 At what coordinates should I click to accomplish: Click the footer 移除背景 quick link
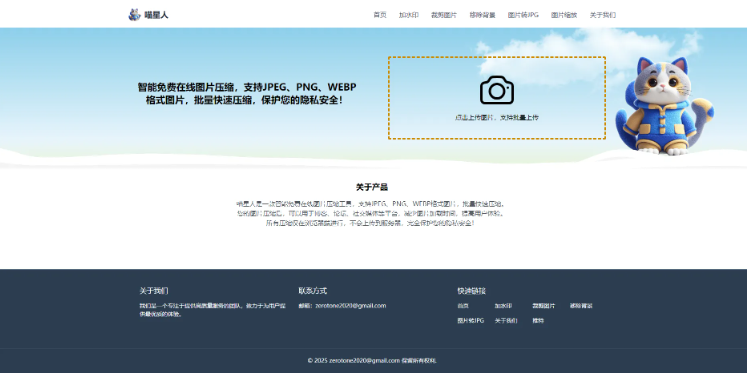[581, 306]
